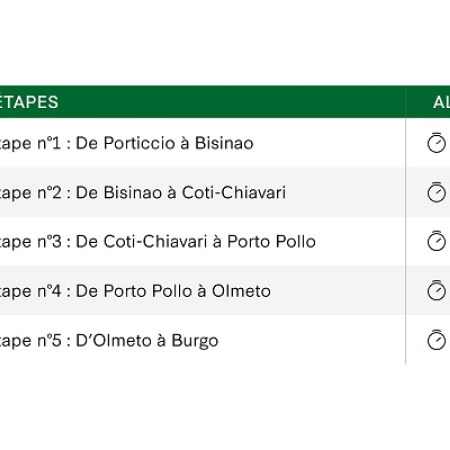Click Coti-Chiavari text in the second row
Screen dimensions: 450x450
(x=234, y=192)
